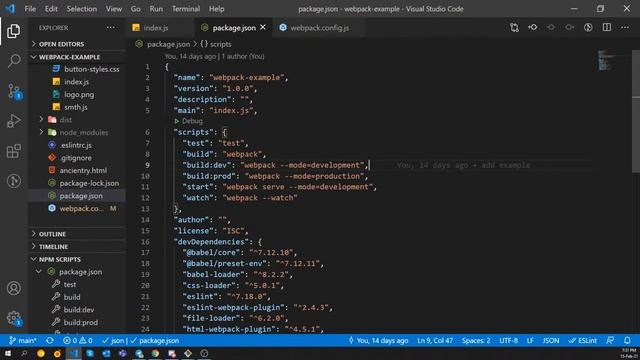Image resolution: width=640 pixels, height=360 pixels.
Task: Open the Explorer view in activity bar
Action: tap(13, 31)
